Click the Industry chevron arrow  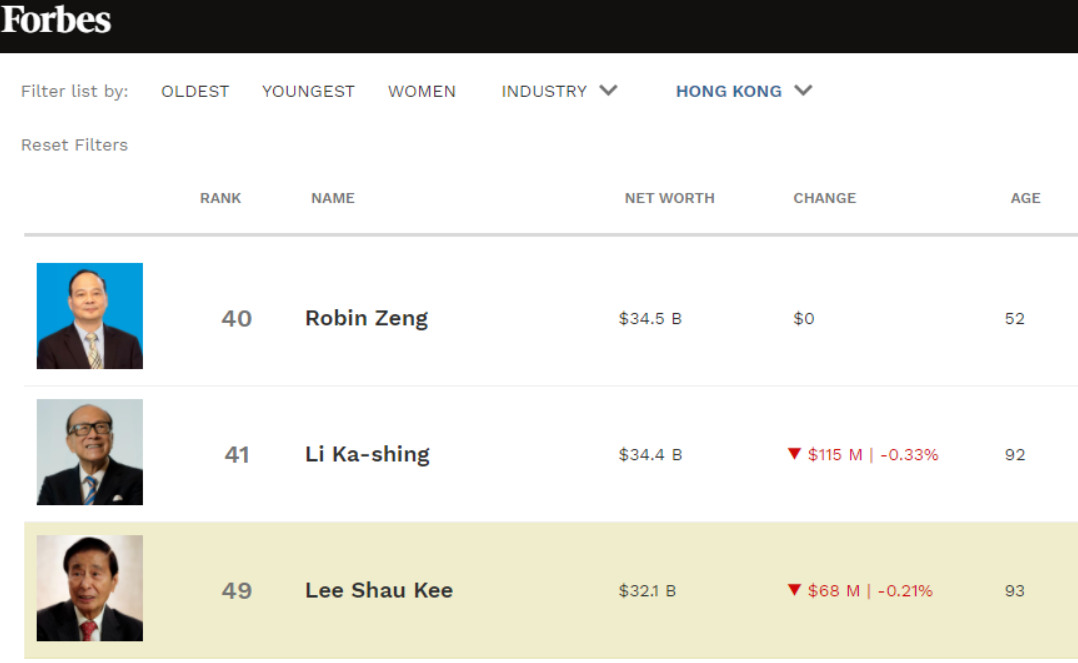[608, 91]
